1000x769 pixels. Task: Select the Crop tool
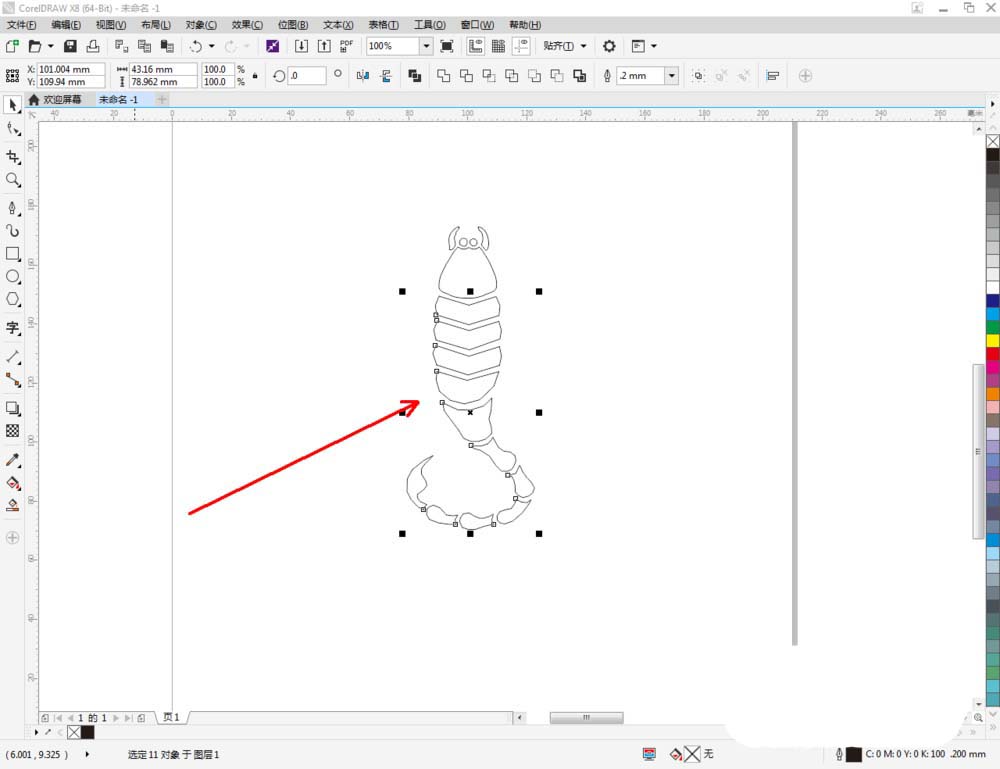coord(12,157)
